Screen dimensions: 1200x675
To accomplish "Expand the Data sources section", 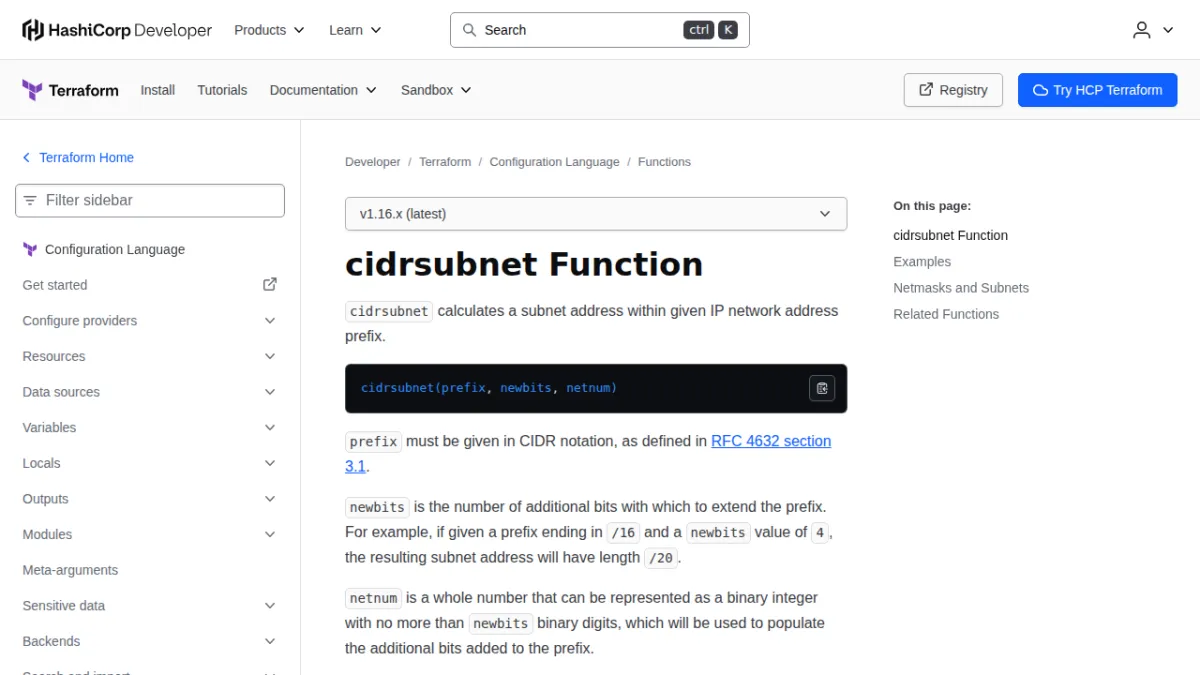I will click(270, 392).
